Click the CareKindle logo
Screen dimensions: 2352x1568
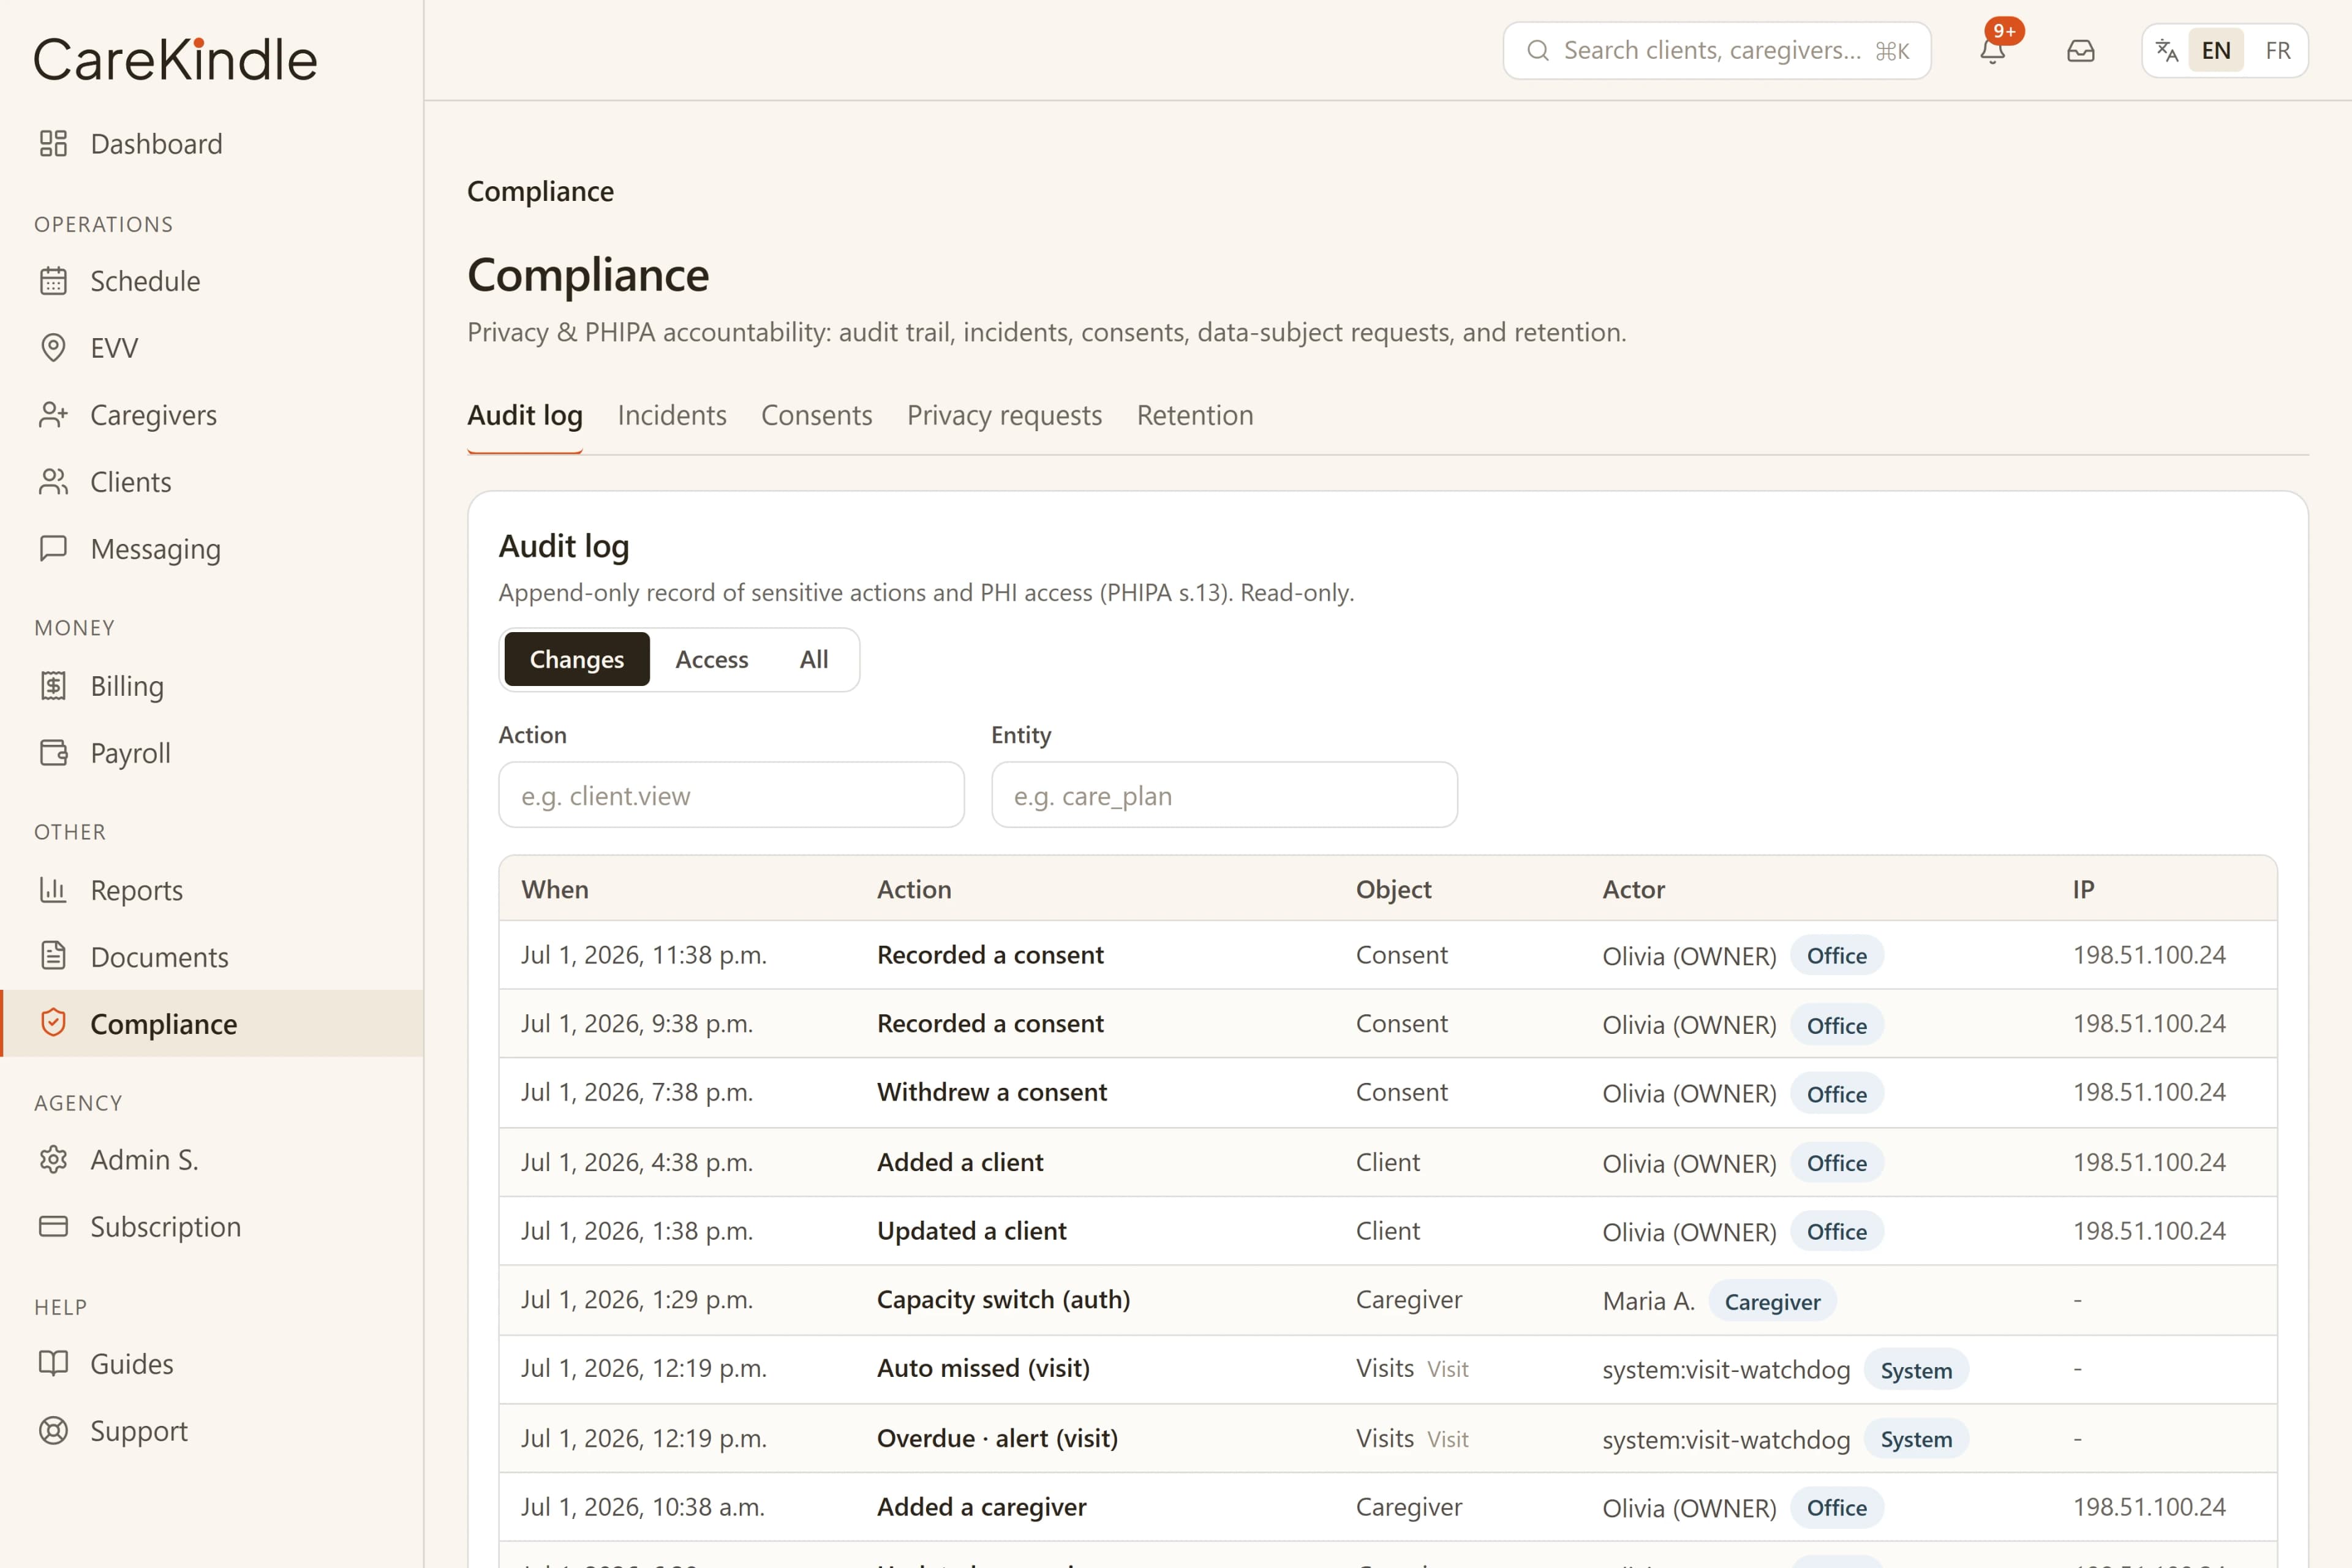(175, 59)
